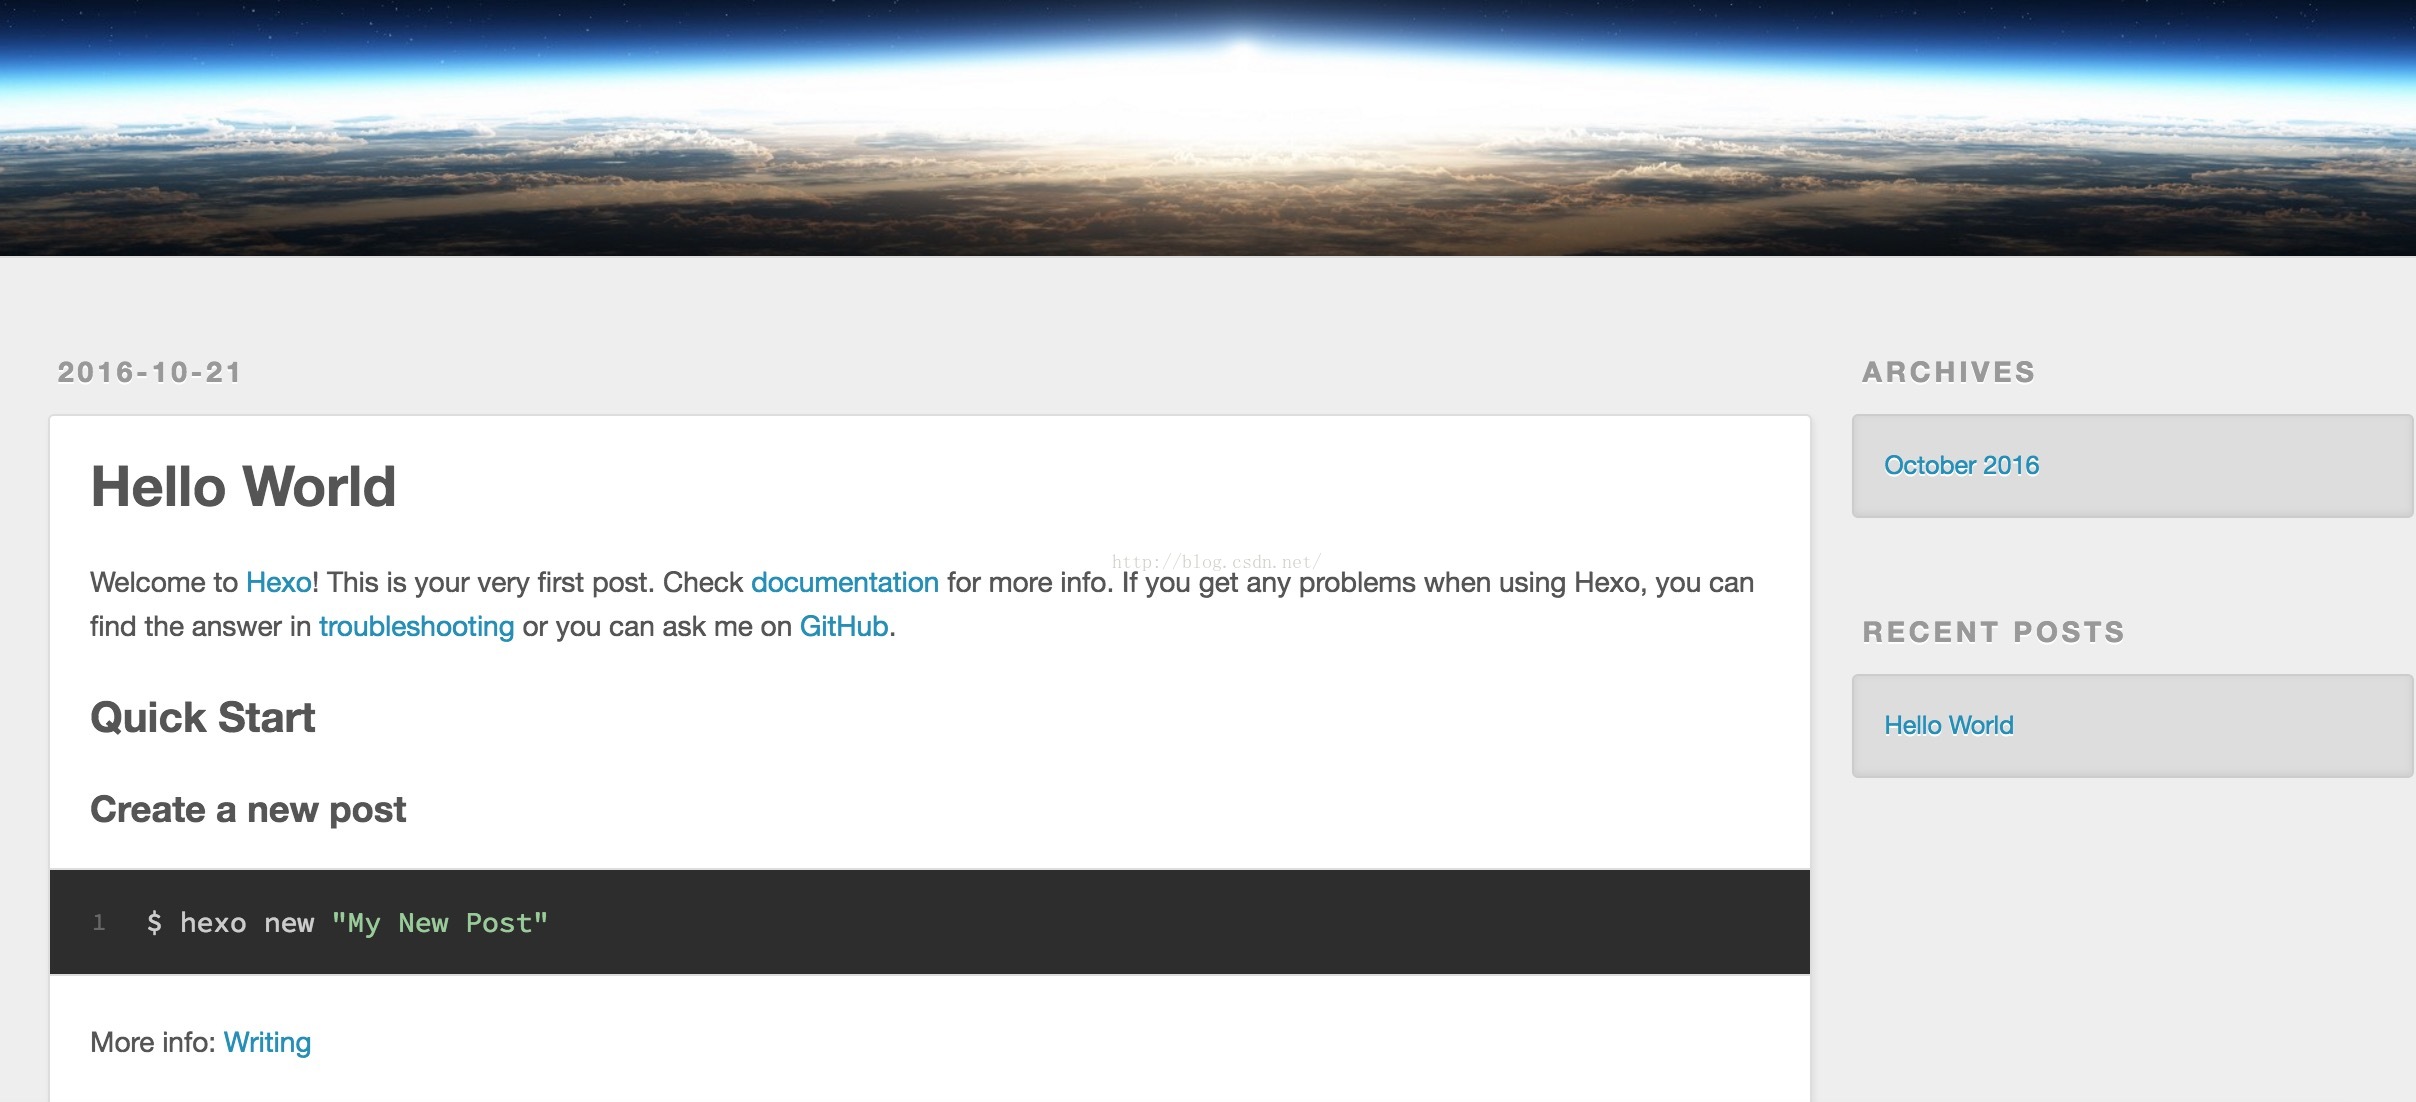Click the More info label text
The image size is (2416, 1102).
pos(152,1042)
